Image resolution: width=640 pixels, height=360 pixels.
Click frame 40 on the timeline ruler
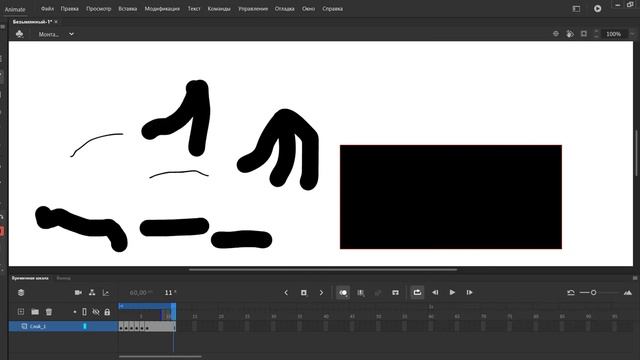[326, 316]
